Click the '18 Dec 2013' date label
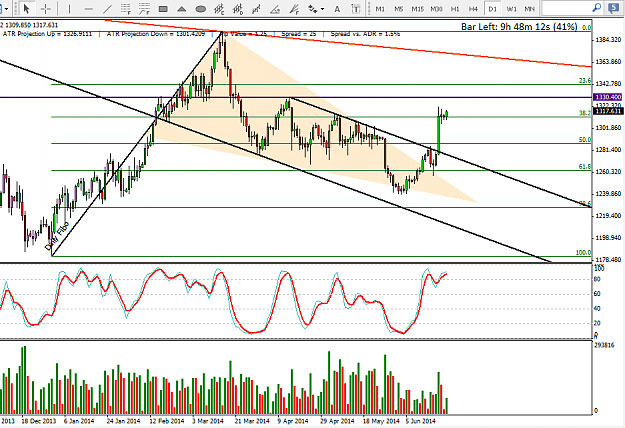The width and height of the screenshot is (625, 428). [x=39, y=421]
